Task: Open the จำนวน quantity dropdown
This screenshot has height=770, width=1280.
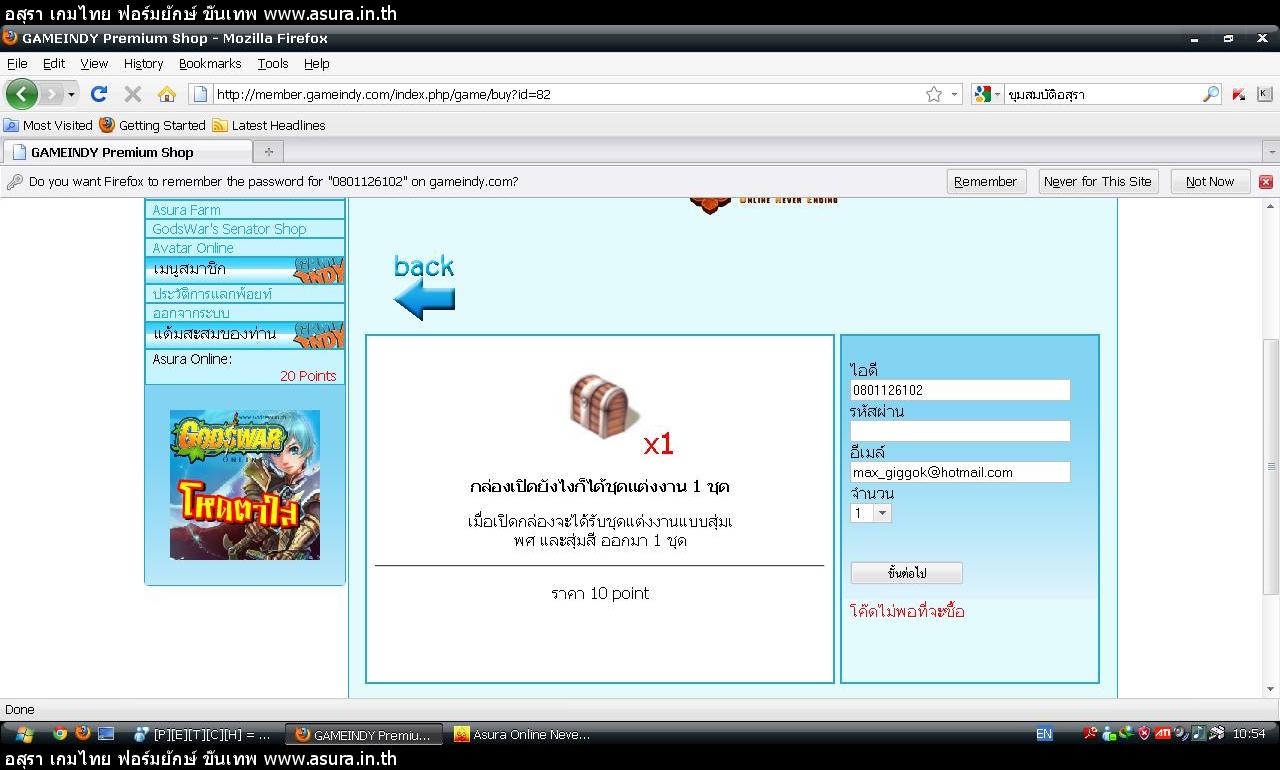Action: click(870, 513)
